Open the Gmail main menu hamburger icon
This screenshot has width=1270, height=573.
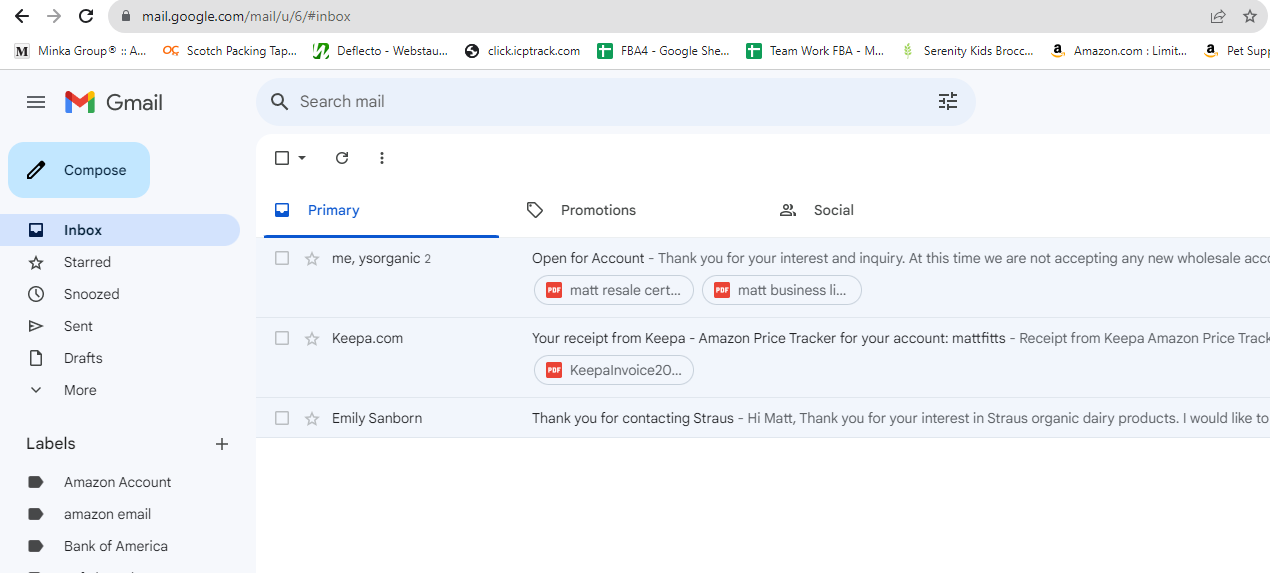click(x=36, y=102)
